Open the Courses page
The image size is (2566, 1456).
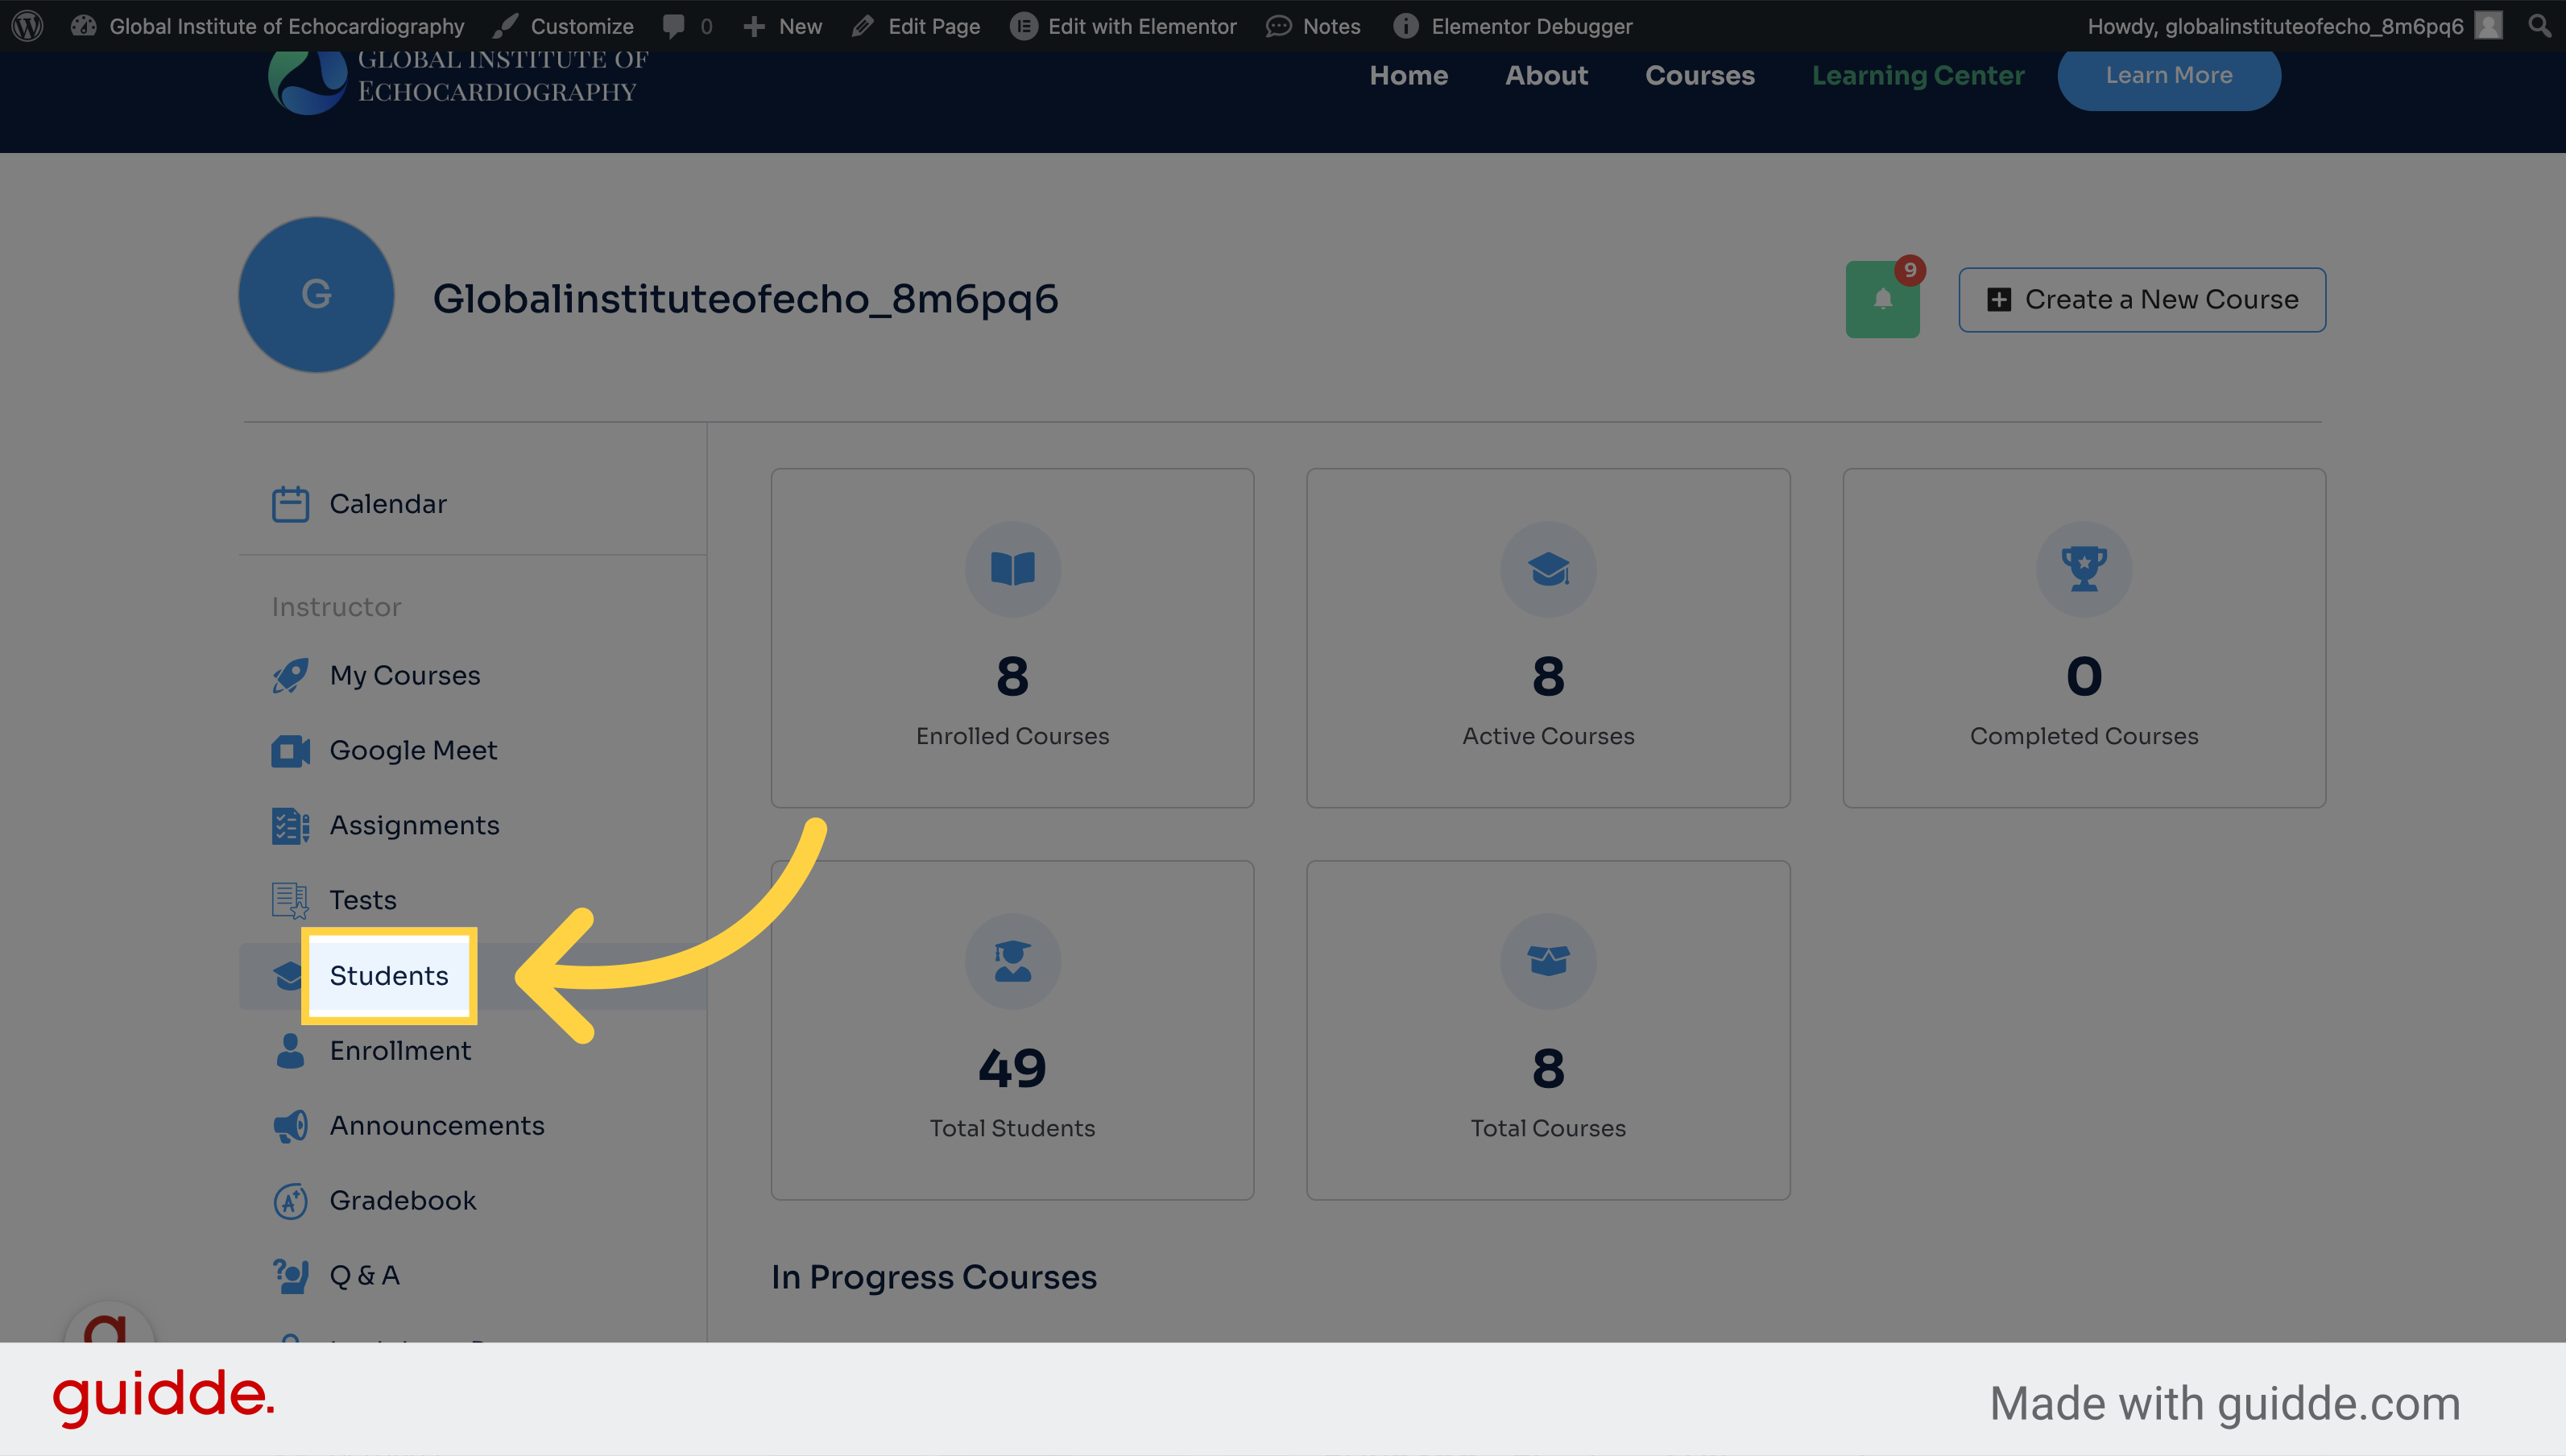[x=1700, y=75]
